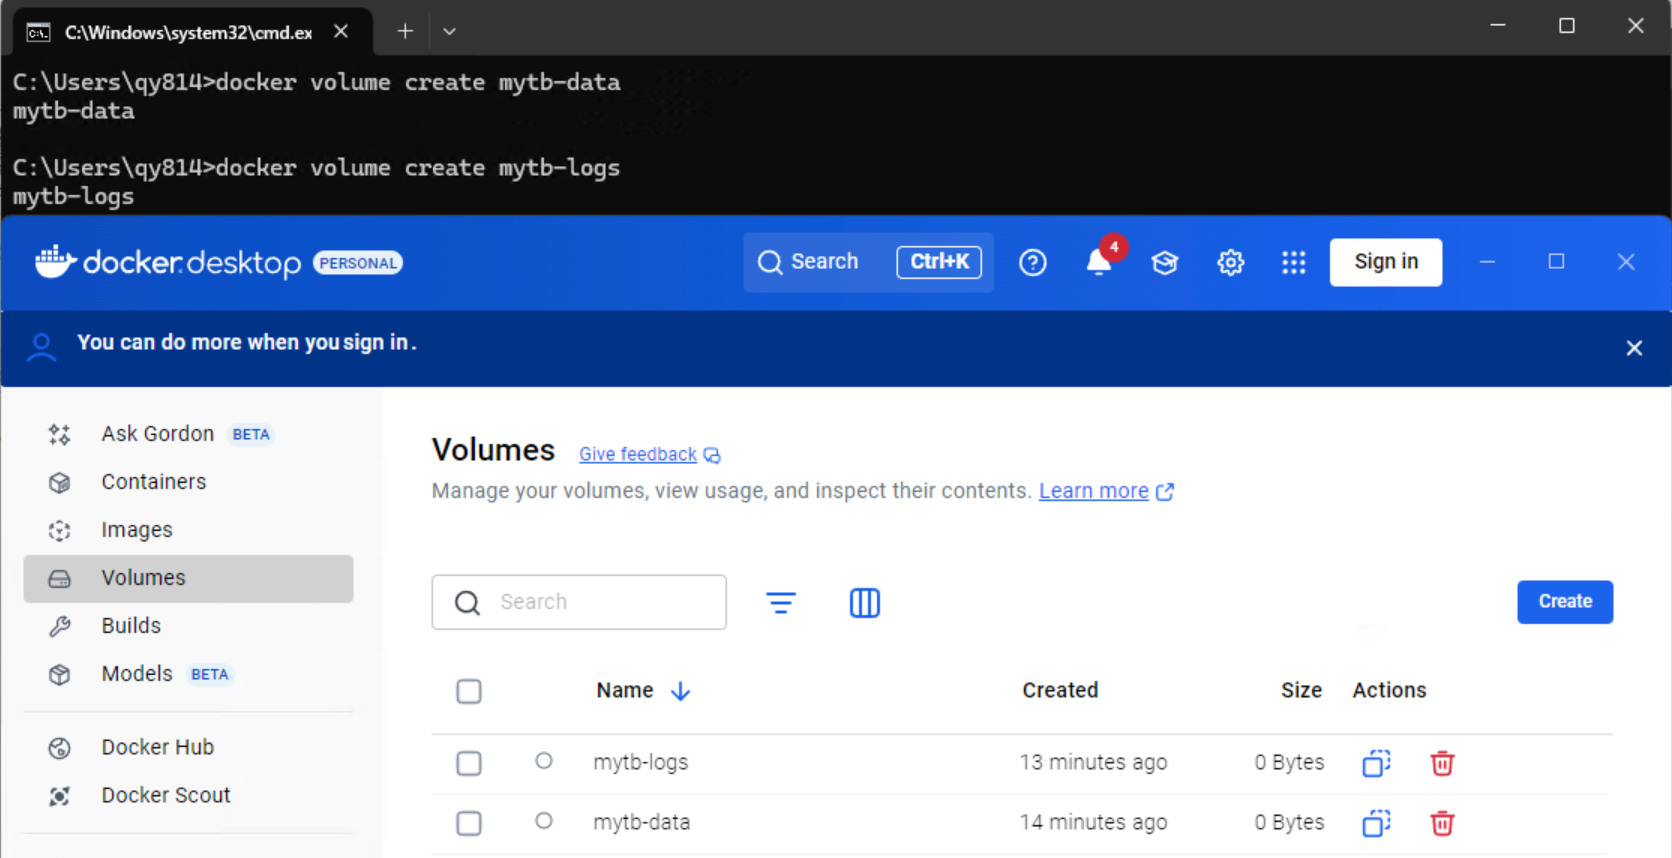Open the column display options icon
The height and width of the screenshot is (858, 1672).
(864, 602)
